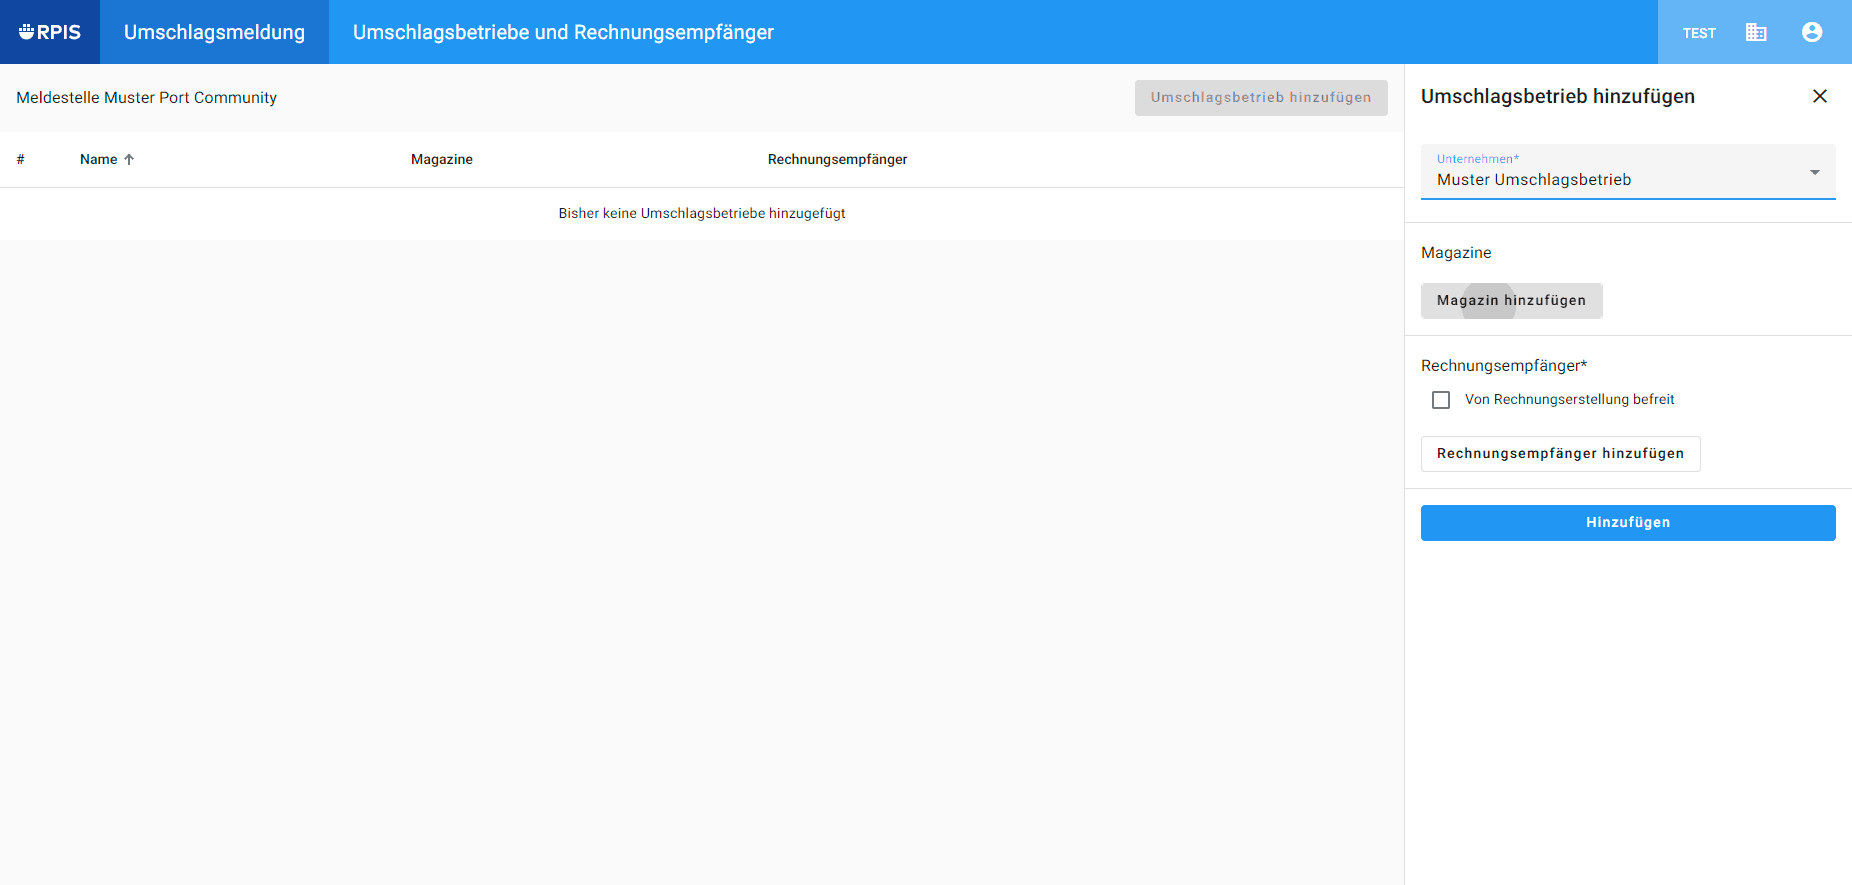Screen dimensions: 1852x885
Task: Check Von Rechnungserstellung befreit checkbox
Action: 1441,400
